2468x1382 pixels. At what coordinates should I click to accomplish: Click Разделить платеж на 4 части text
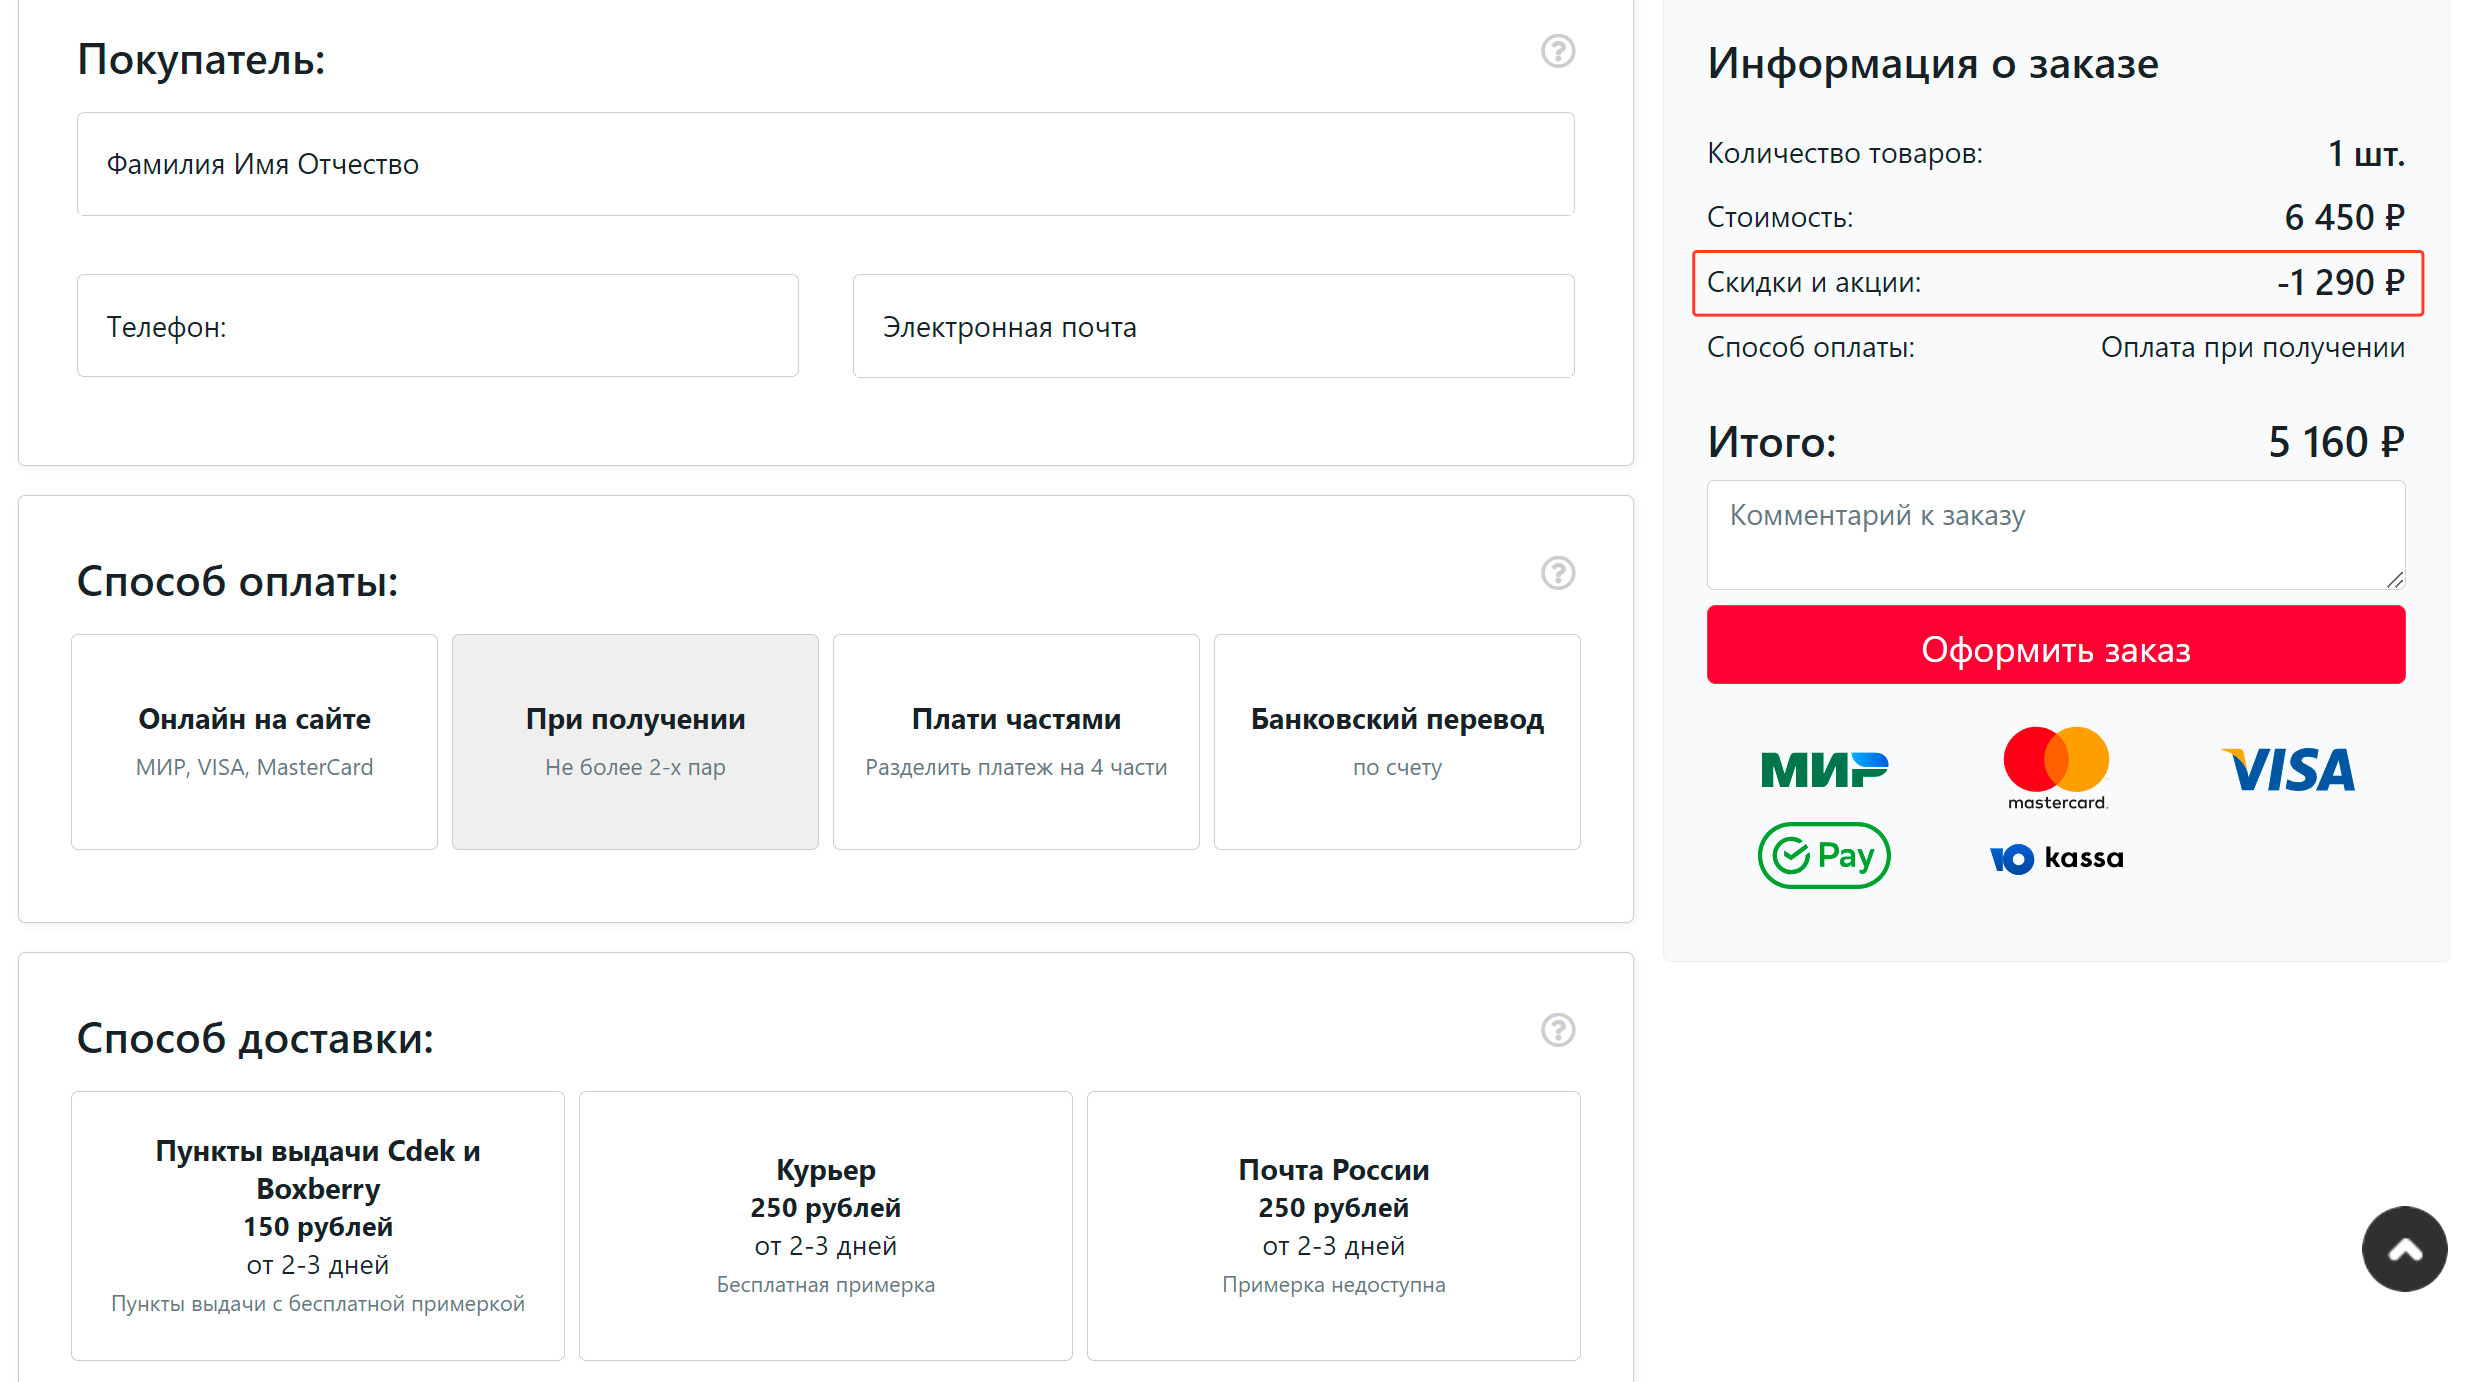(1016, 767)
